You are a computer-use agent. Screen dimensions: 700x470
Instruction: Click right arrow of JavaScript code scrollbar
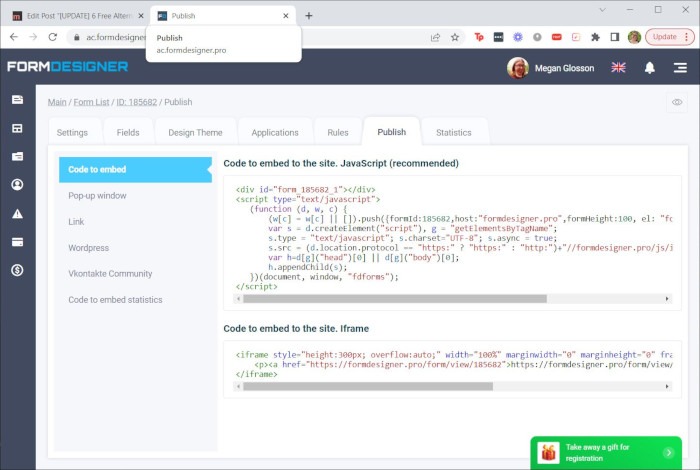pos(667,299)
